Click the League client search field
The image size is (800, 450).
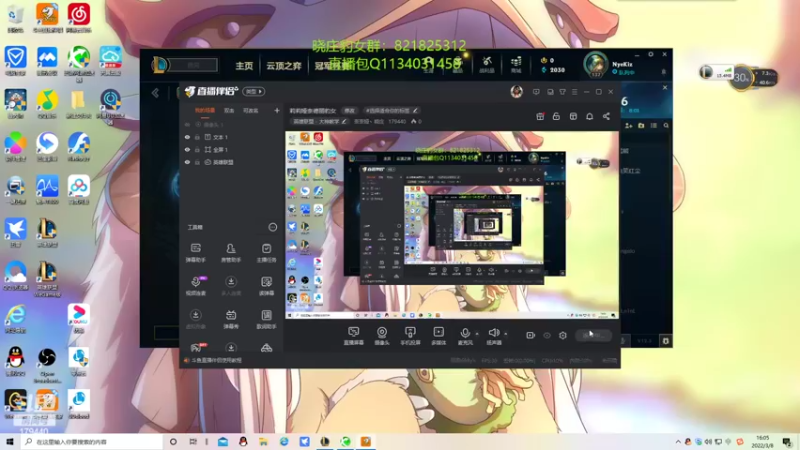[x=194, y=65]
